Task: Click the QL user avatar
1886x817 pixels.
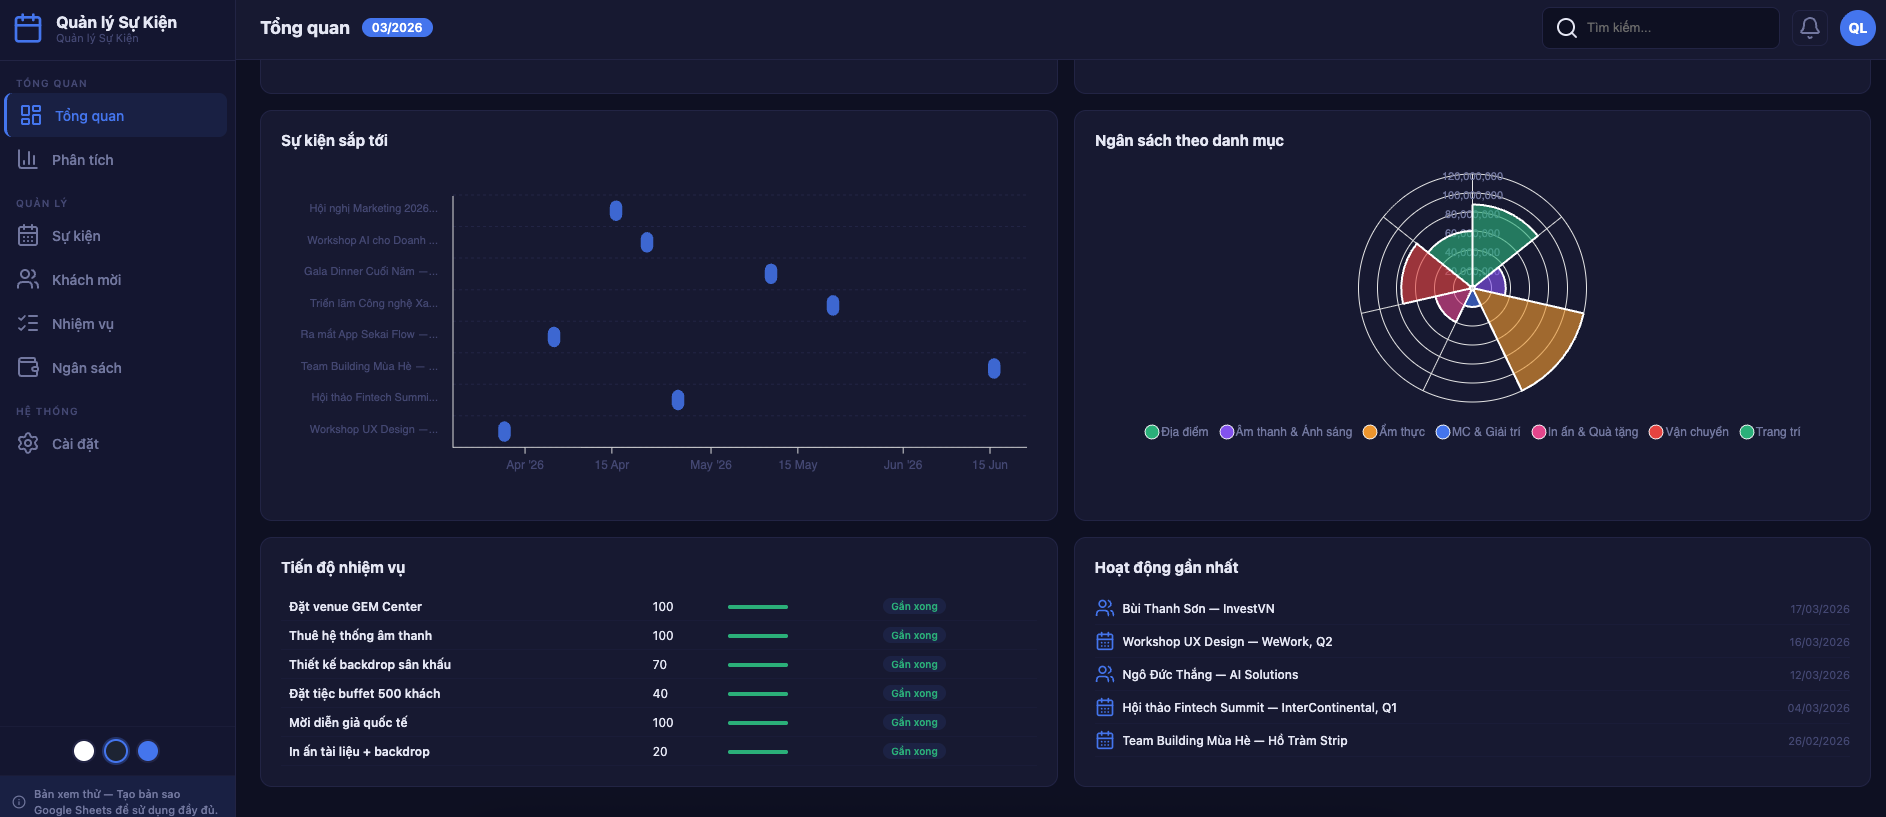Action: (x=1857, y=28)
